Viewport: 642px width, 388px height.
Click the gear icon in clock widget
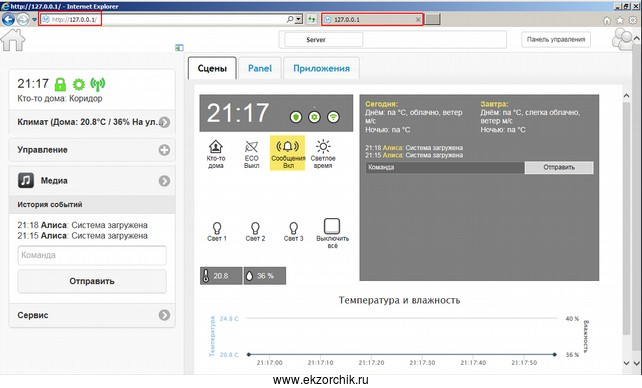pos(314,117)
